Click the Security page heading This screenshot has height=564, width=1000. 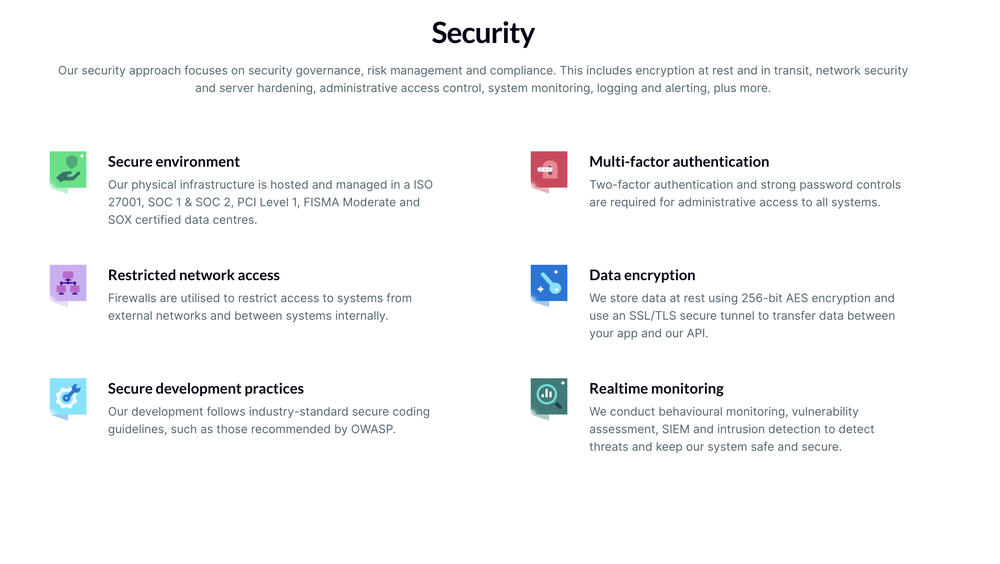point(483,33)
